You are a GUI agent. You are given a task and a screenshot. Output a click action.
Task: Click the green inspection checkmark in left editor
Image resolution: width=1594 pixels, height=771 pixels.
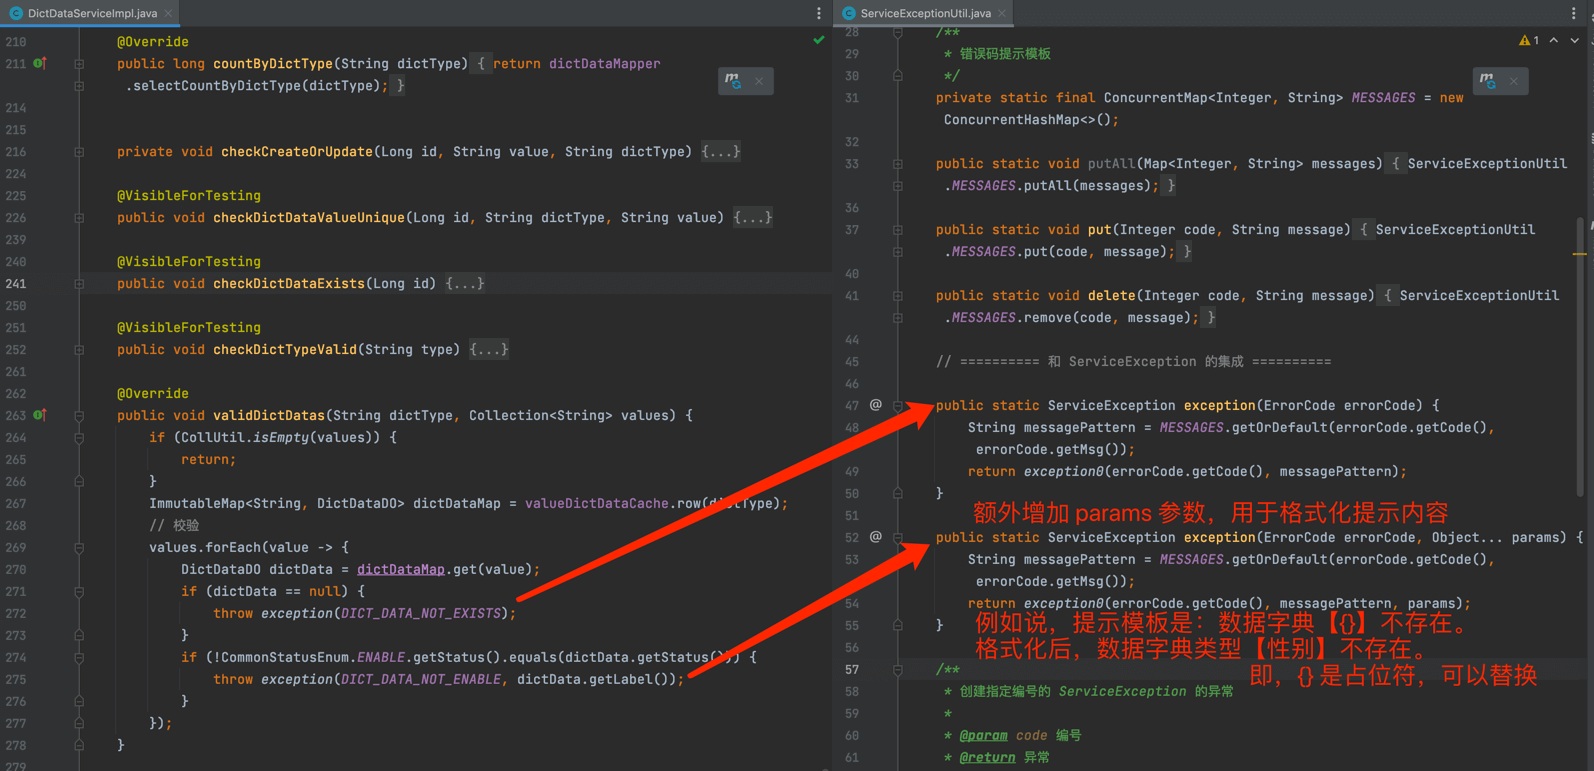[819, 41]
